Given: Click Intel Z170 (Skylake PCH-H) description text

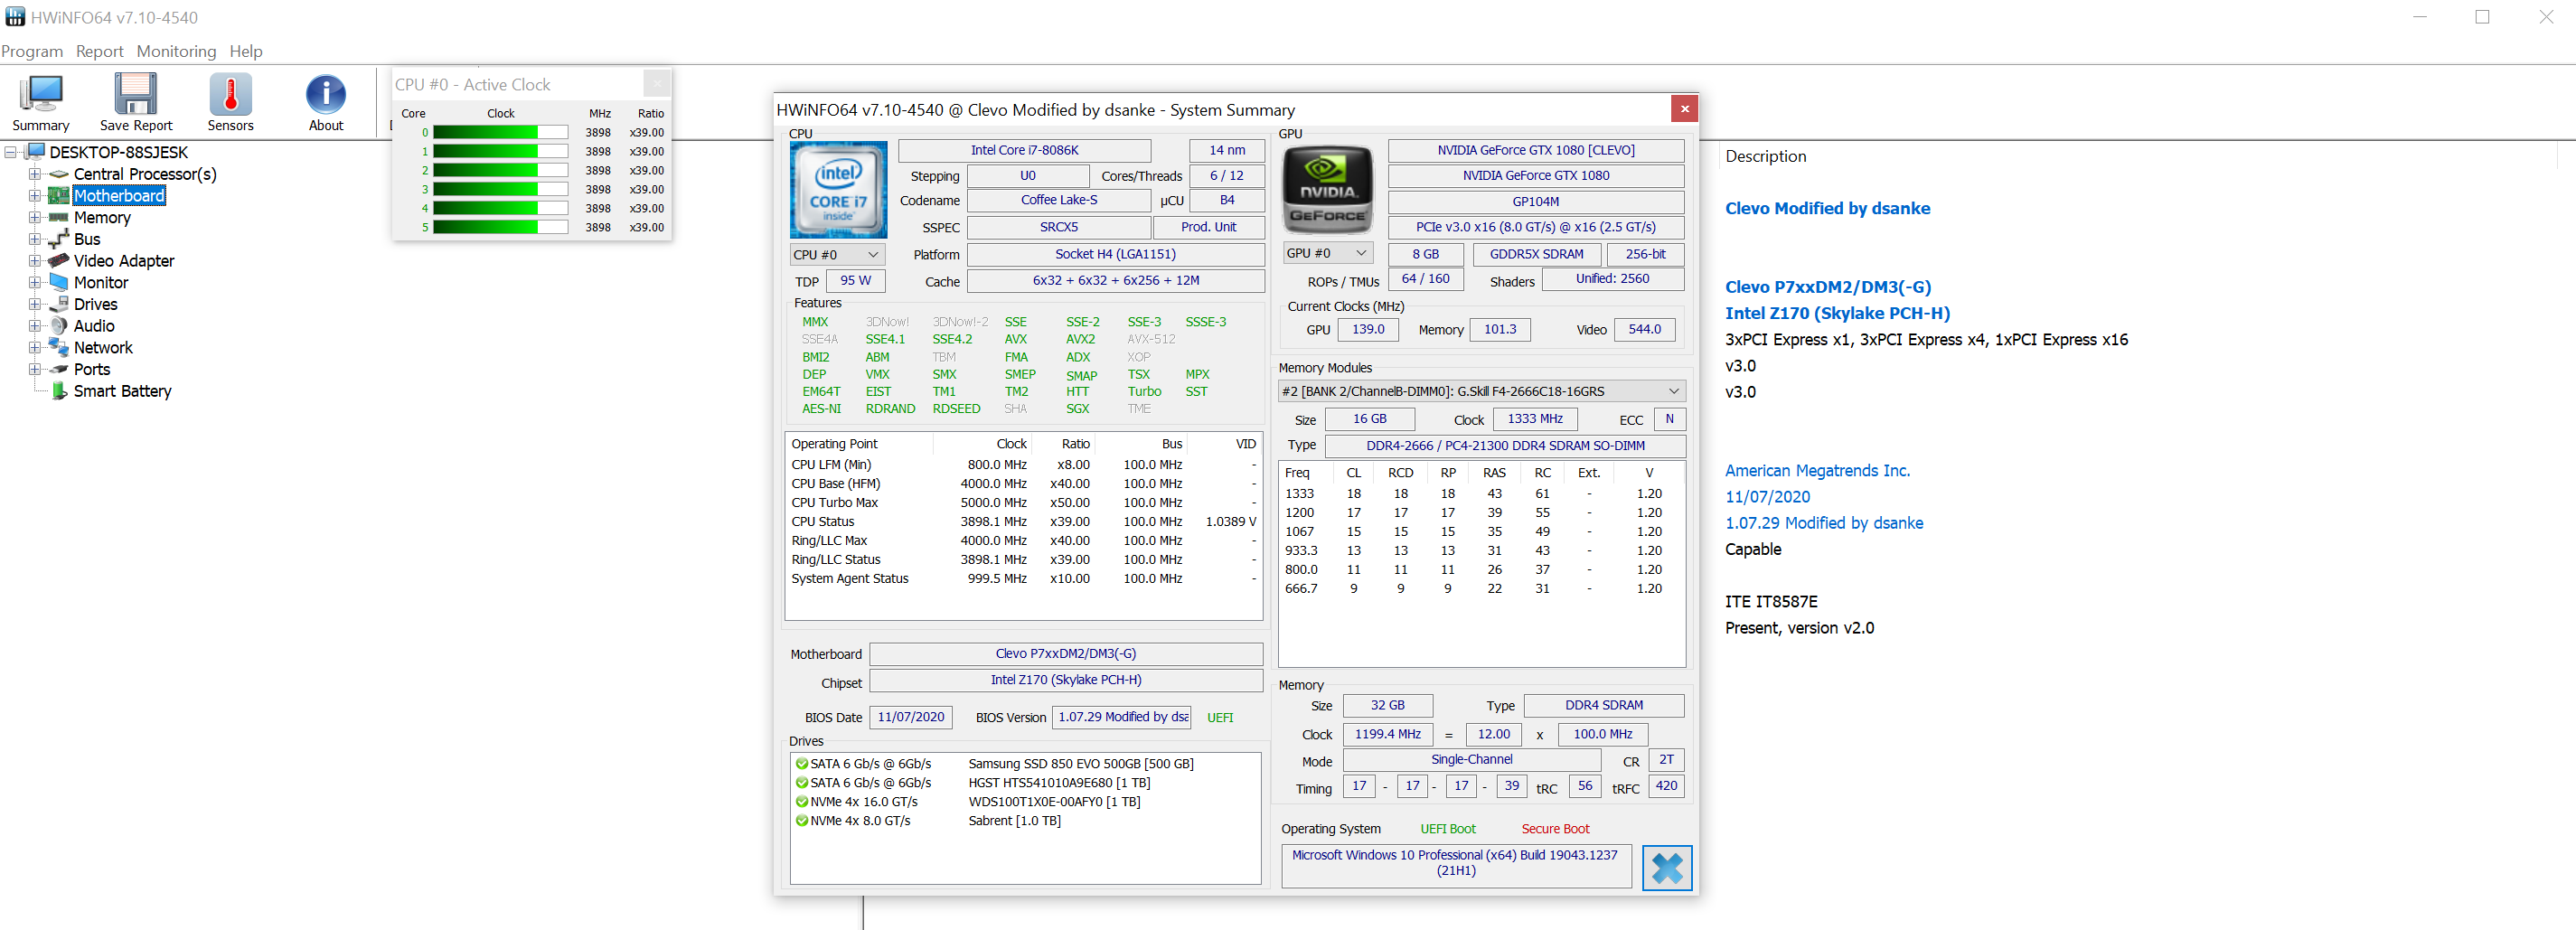Looking at the screenshot, I should point(1837,313).
